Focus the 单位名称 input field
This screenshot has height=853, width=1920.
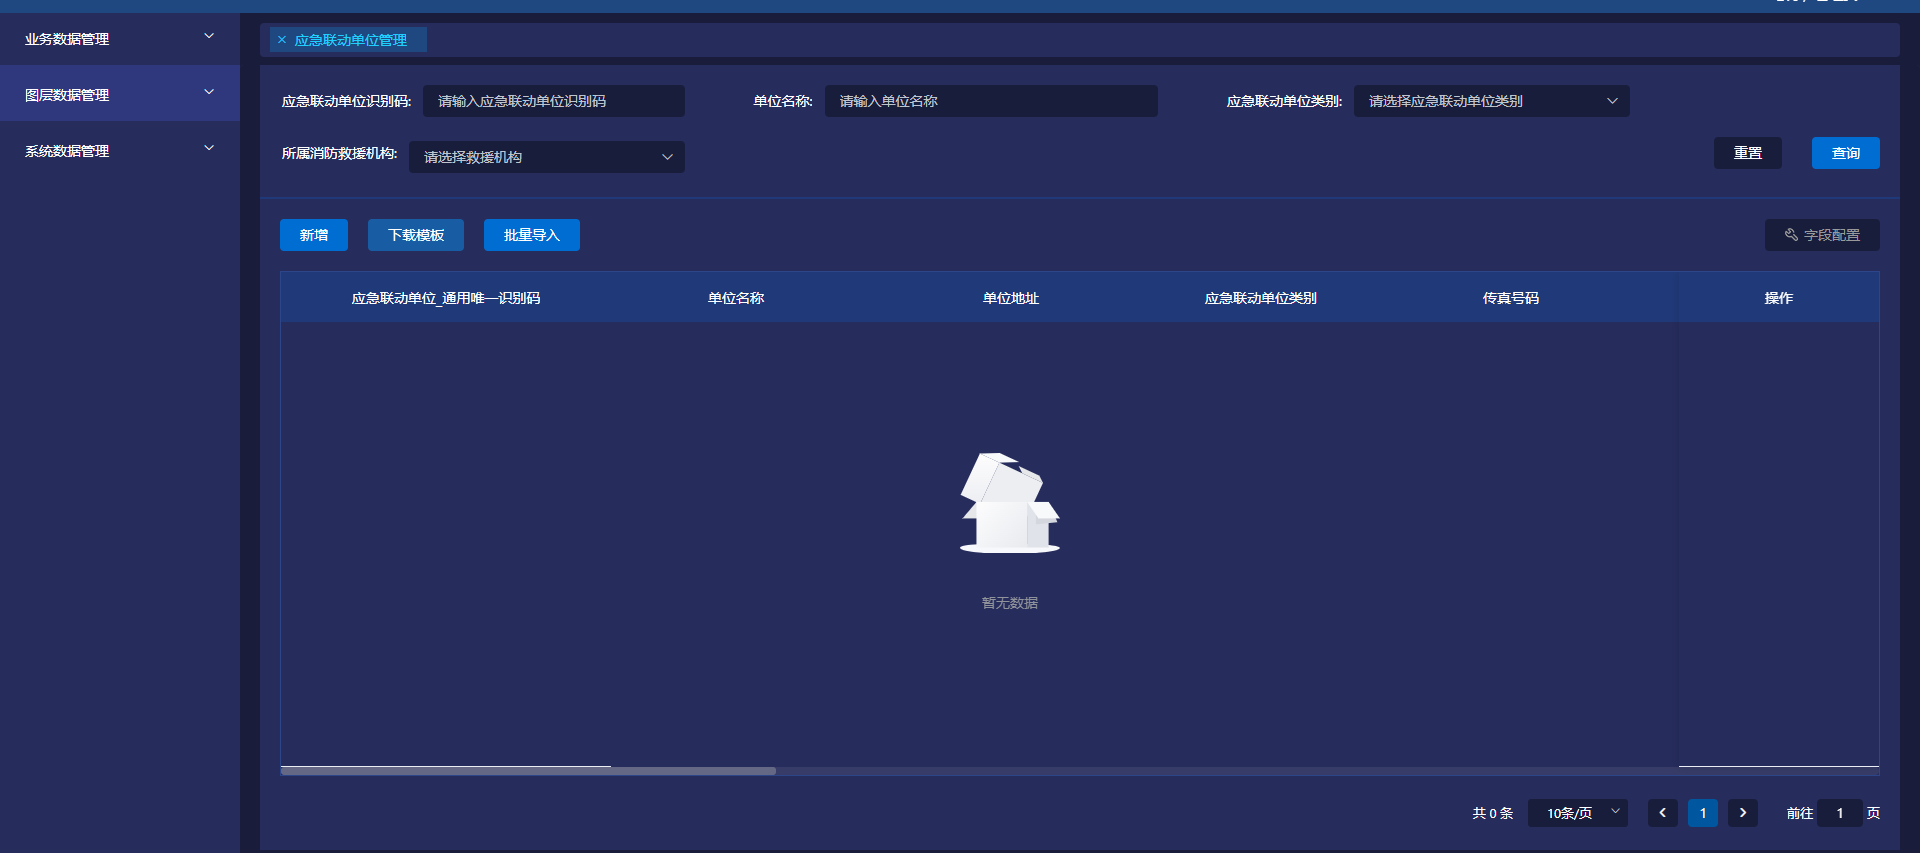pyautogui.click(x=990, y=101)
